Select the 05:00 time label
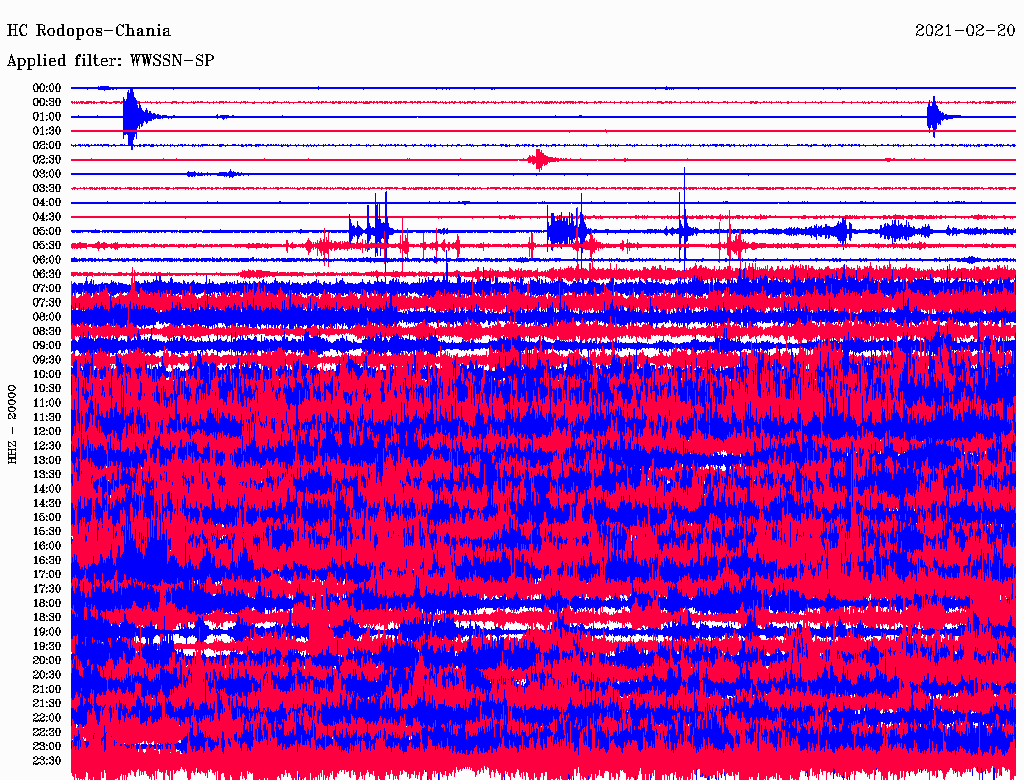The width and height of the screenshot is (1024, 780). (x=47, y=231)
